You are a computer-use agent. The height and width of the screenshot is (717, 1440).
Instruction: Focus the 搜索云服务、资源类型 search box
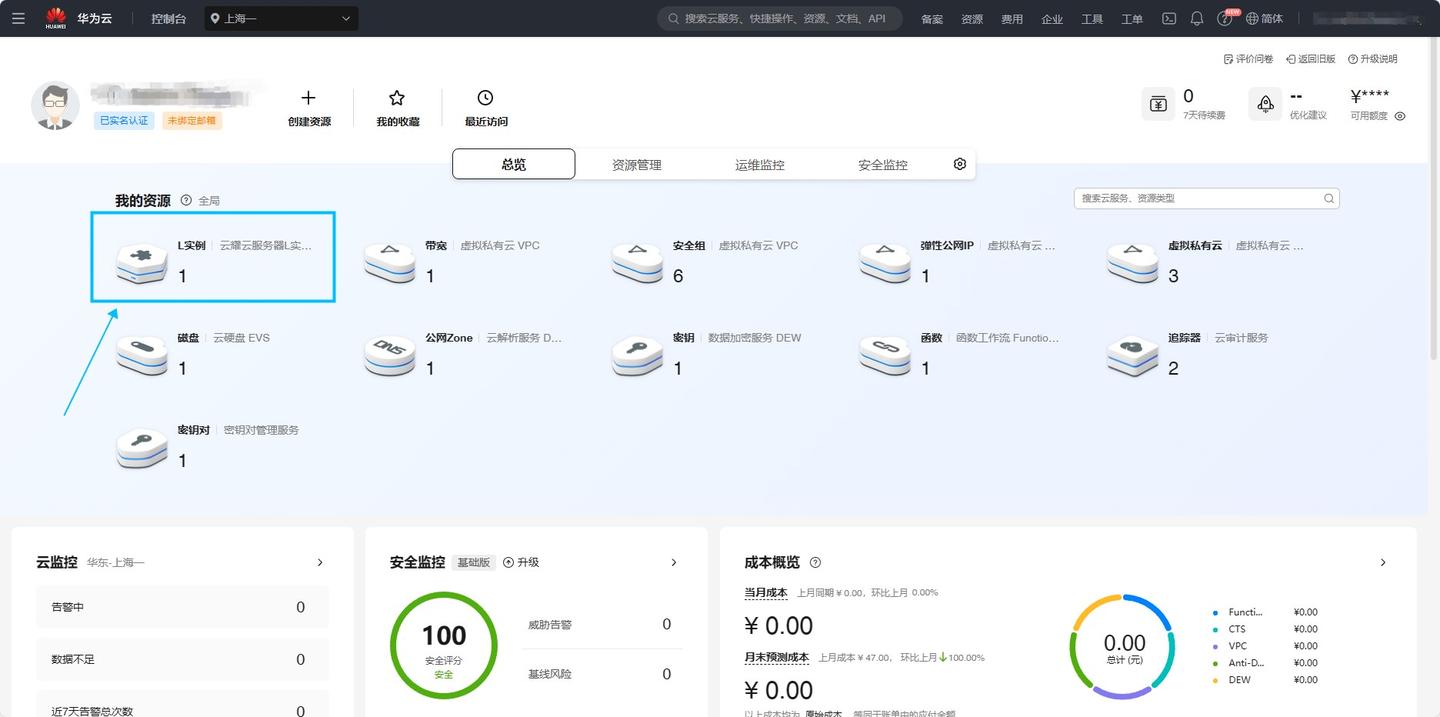tap(1207, 198)
